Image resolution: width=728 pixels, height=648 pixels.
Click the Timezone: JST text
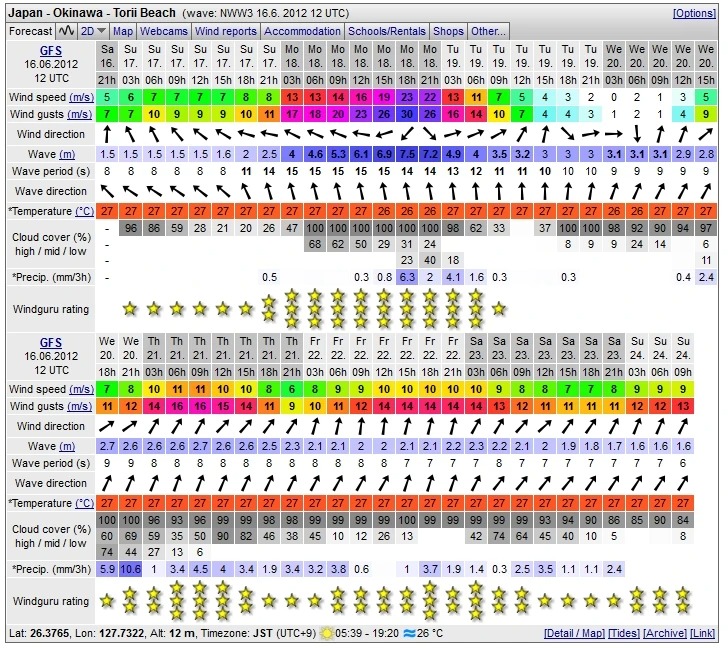point(237,633)
